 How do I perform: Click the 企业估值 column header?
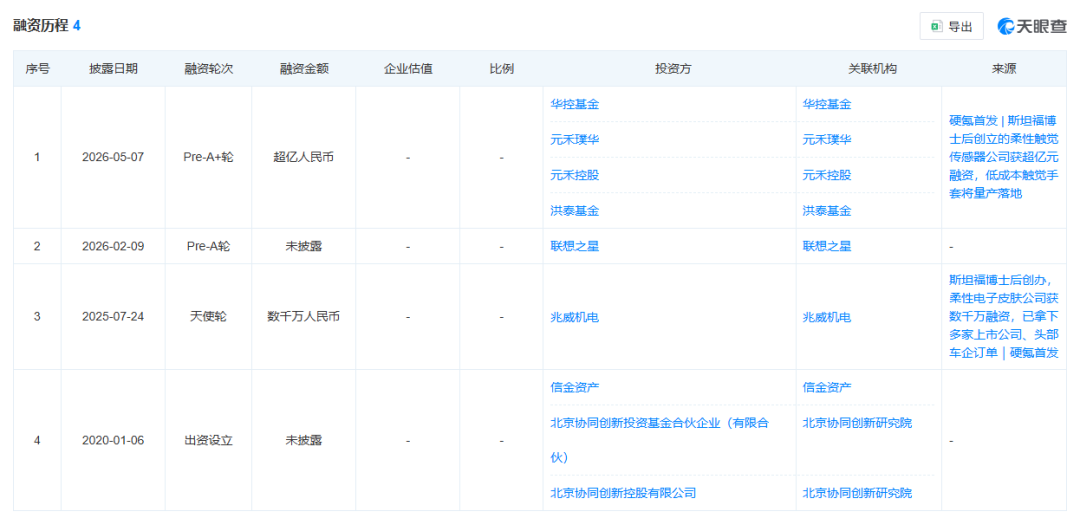click(408, 69)
